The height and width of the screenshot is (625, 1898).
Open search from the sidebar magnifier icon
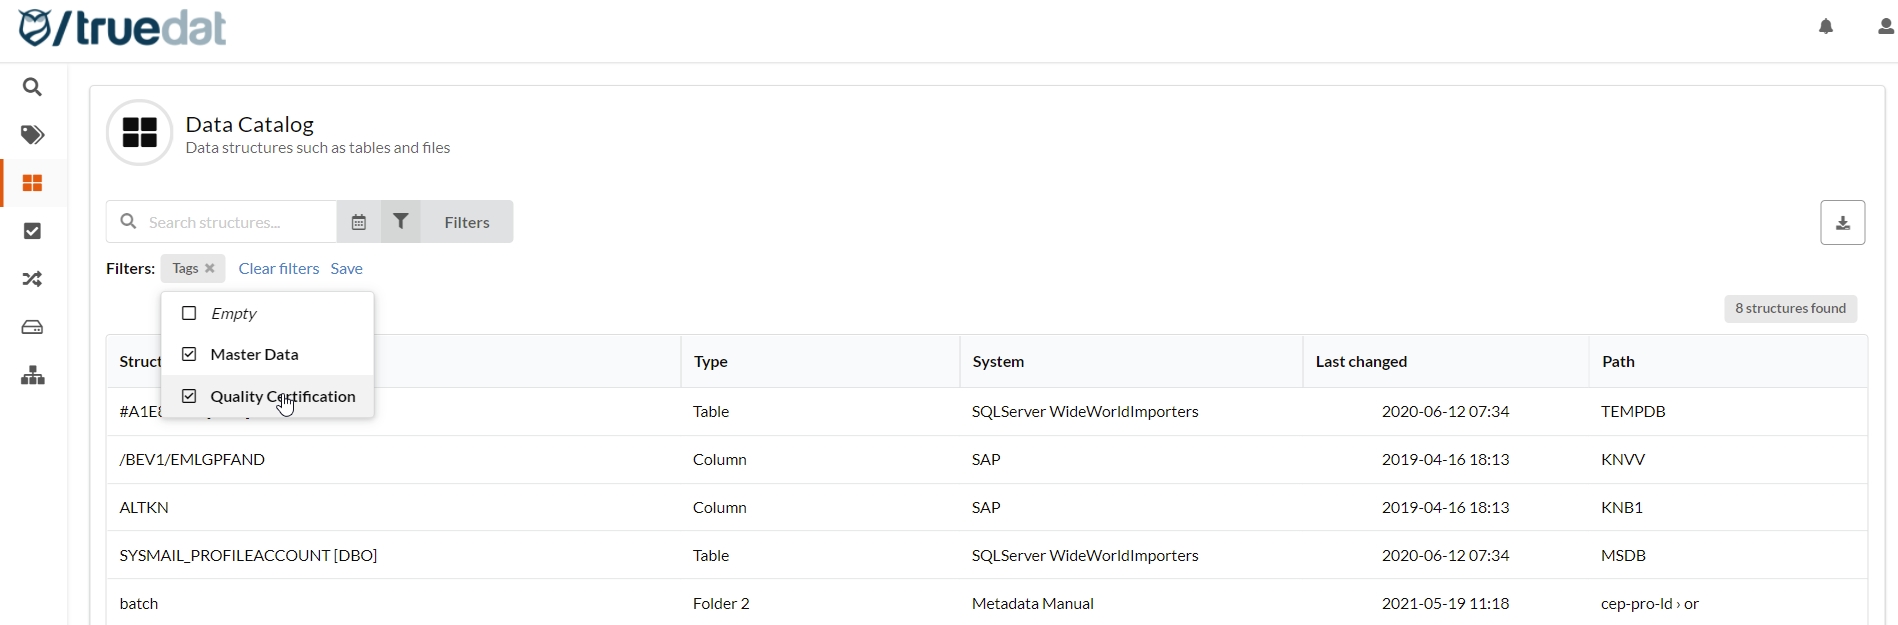(x=33, y=88)
